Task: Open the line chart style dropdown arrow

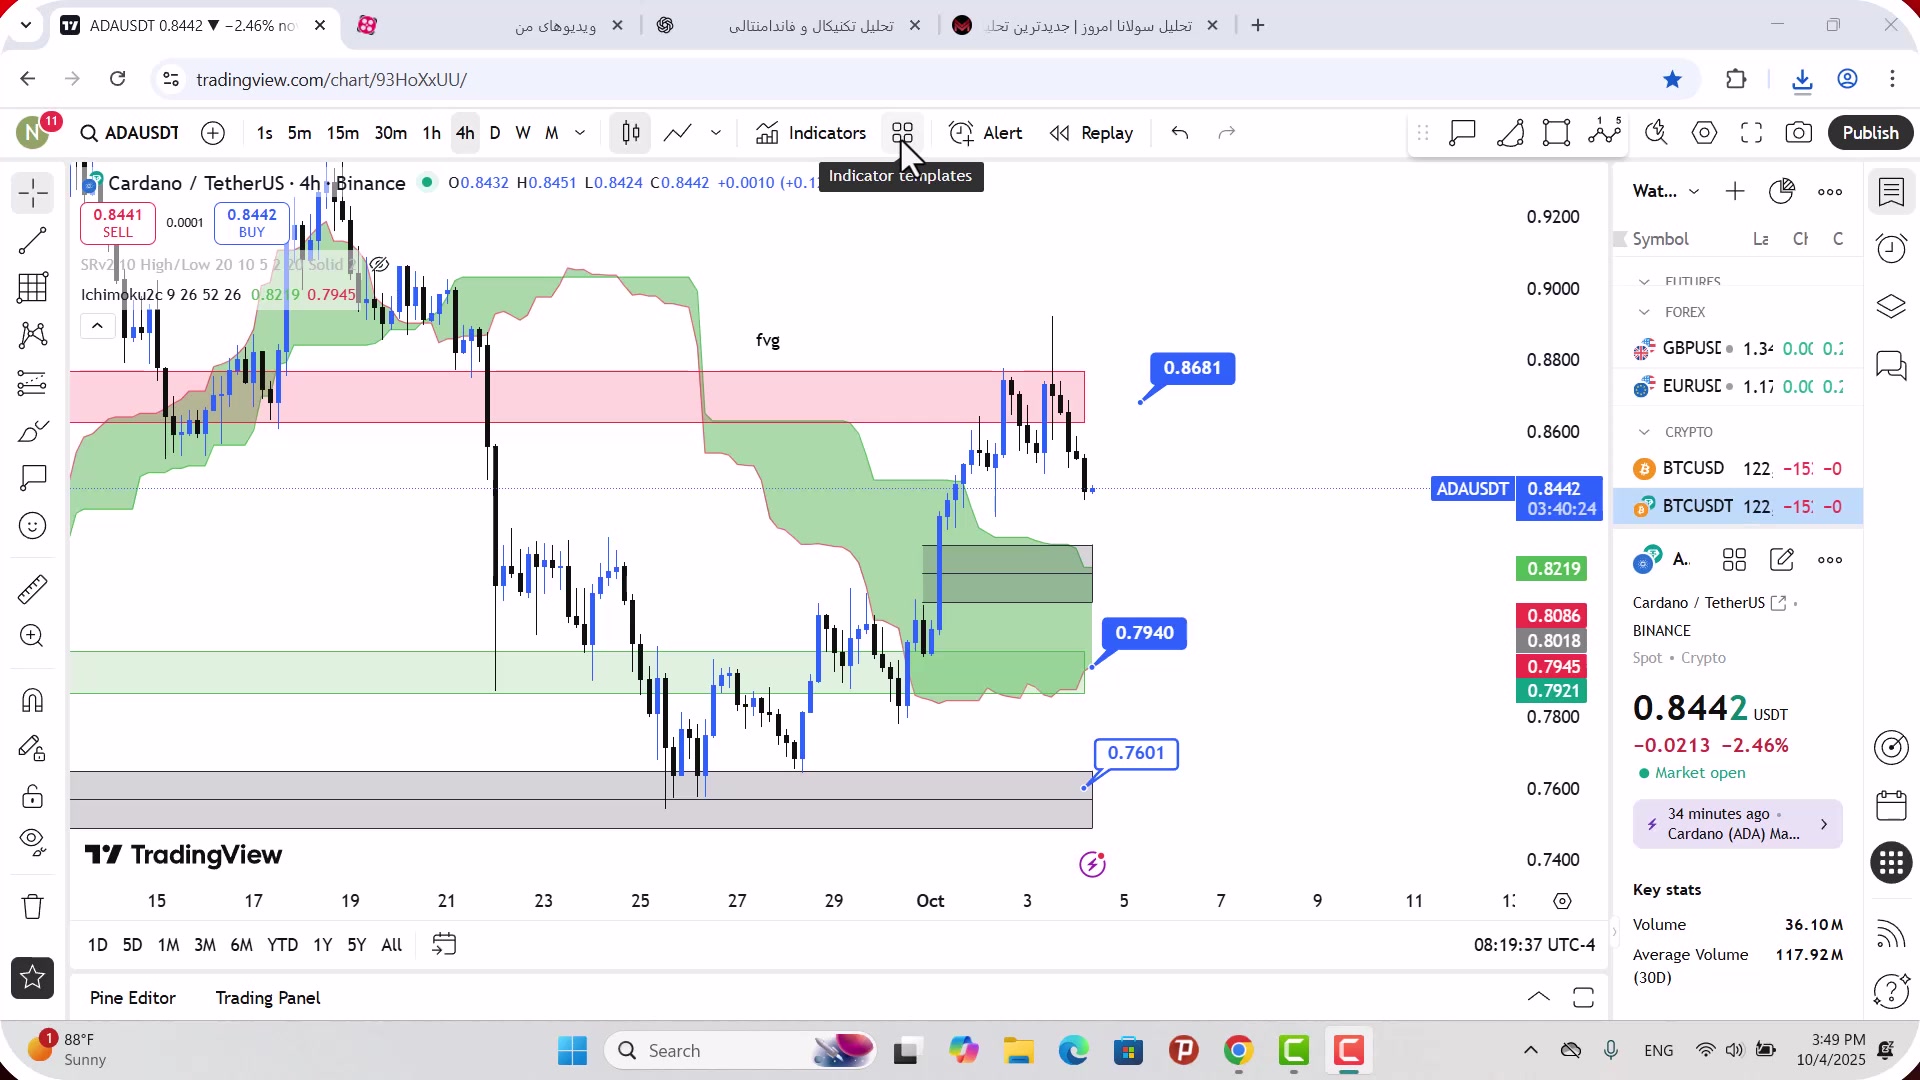Action: pyautogui.click(x=716, y=133)
